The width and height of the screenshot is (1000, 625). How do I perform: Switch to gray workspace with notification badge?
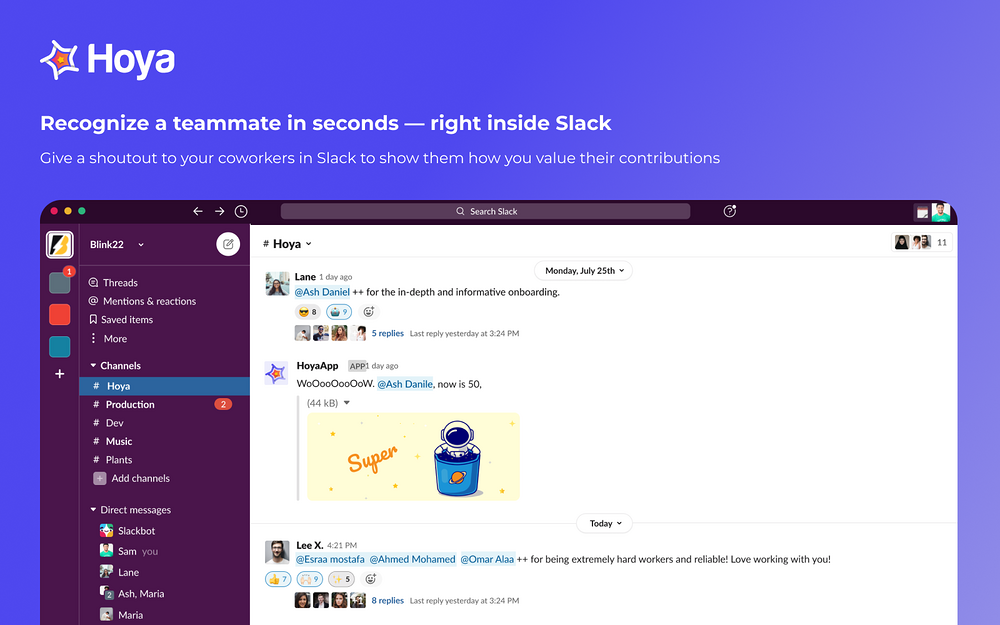pyautogui.click(x=60, y=283)
